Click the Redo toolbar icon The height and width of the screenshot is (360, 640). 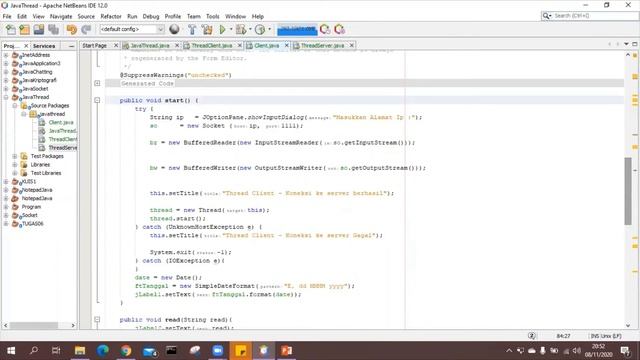86,29
